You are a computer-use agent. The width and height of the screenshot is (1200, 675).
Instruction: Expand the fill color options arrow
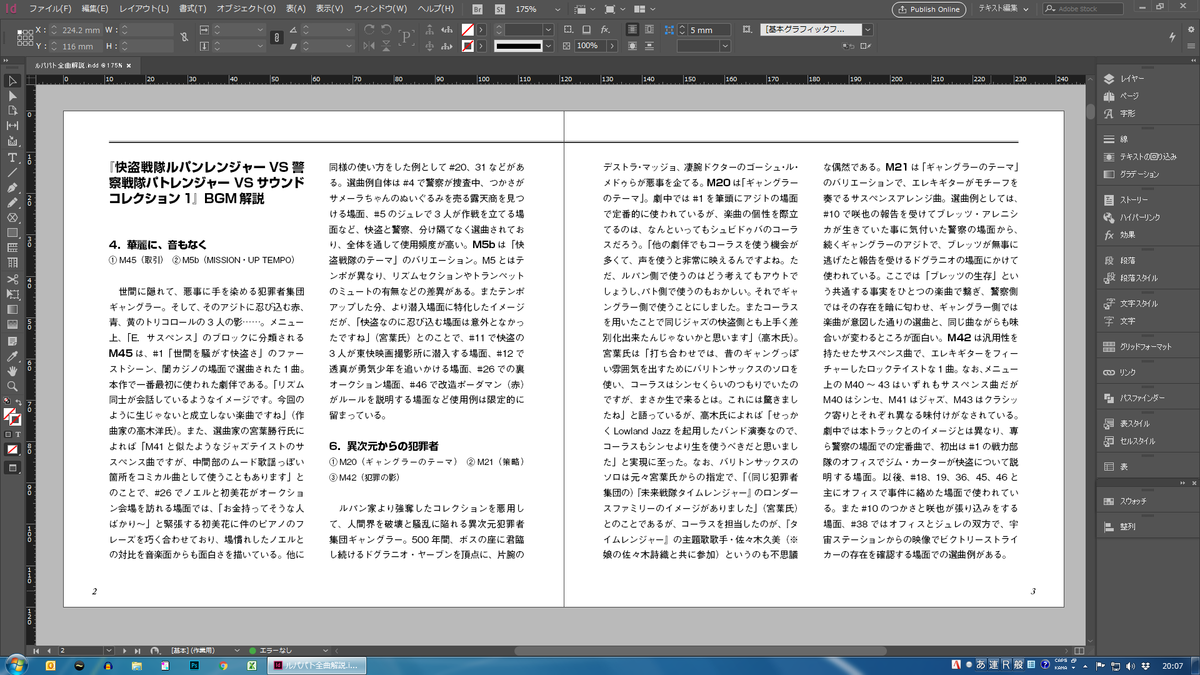click(481, 30)
